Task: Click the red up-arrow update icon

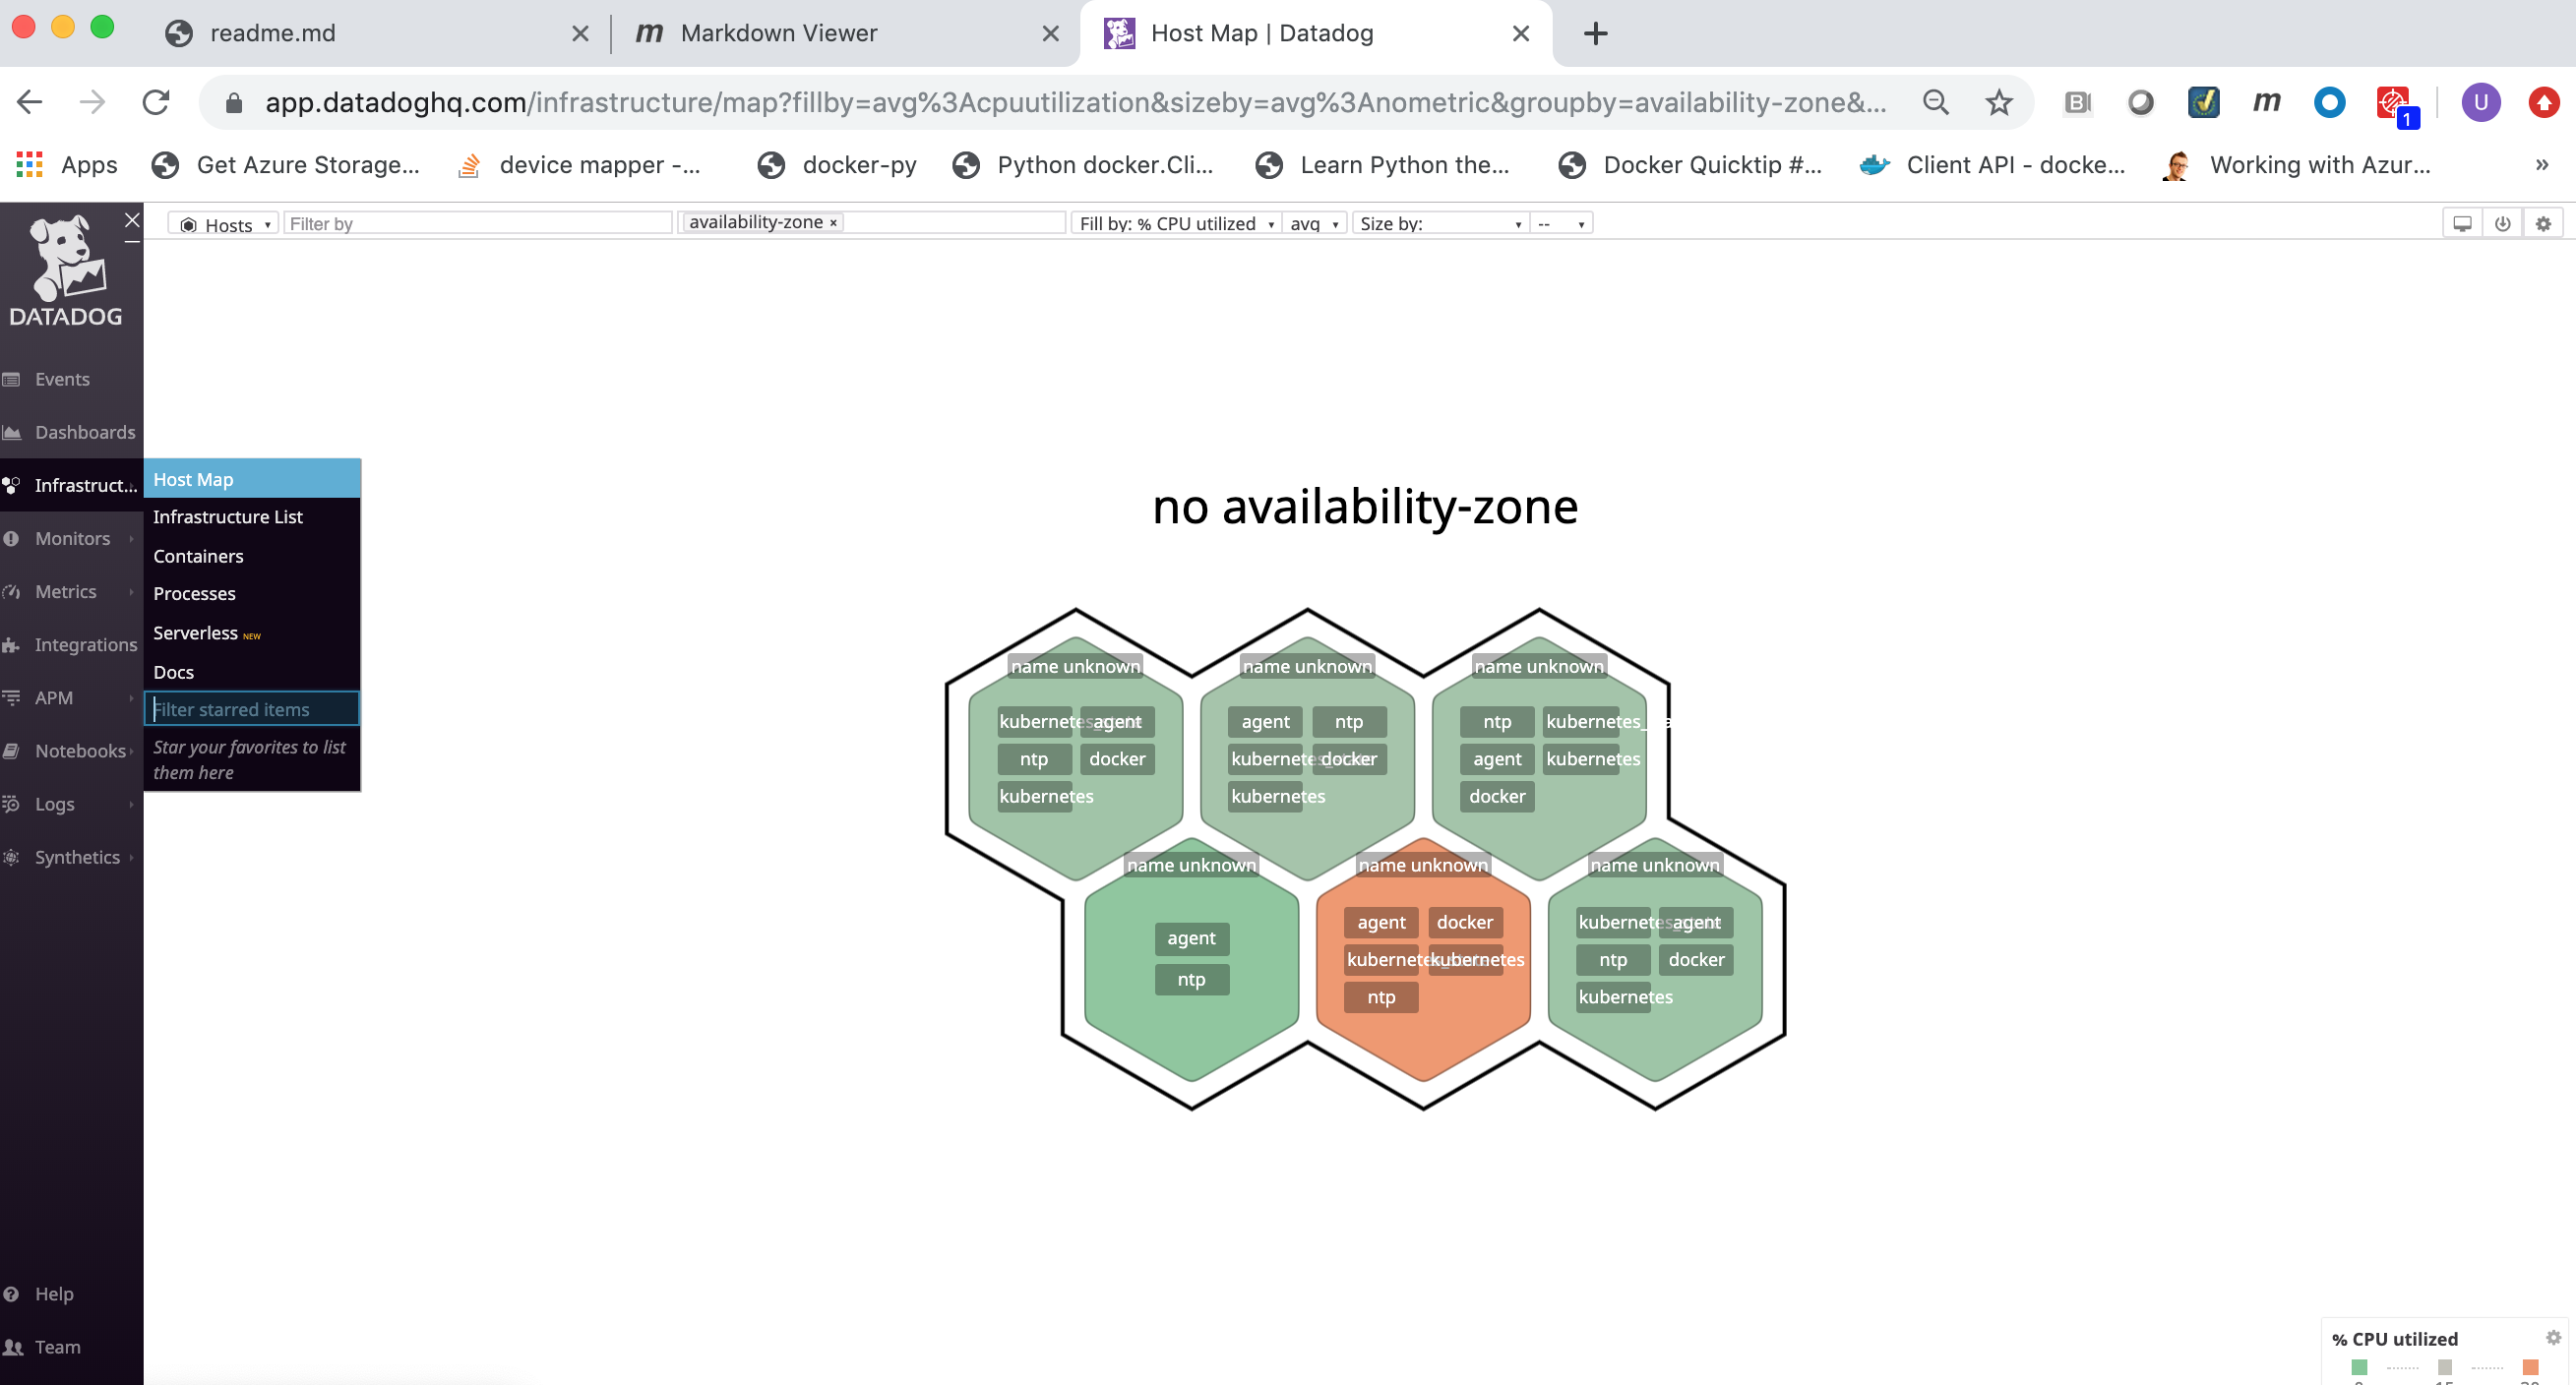Action: [x=2543, y=102]
